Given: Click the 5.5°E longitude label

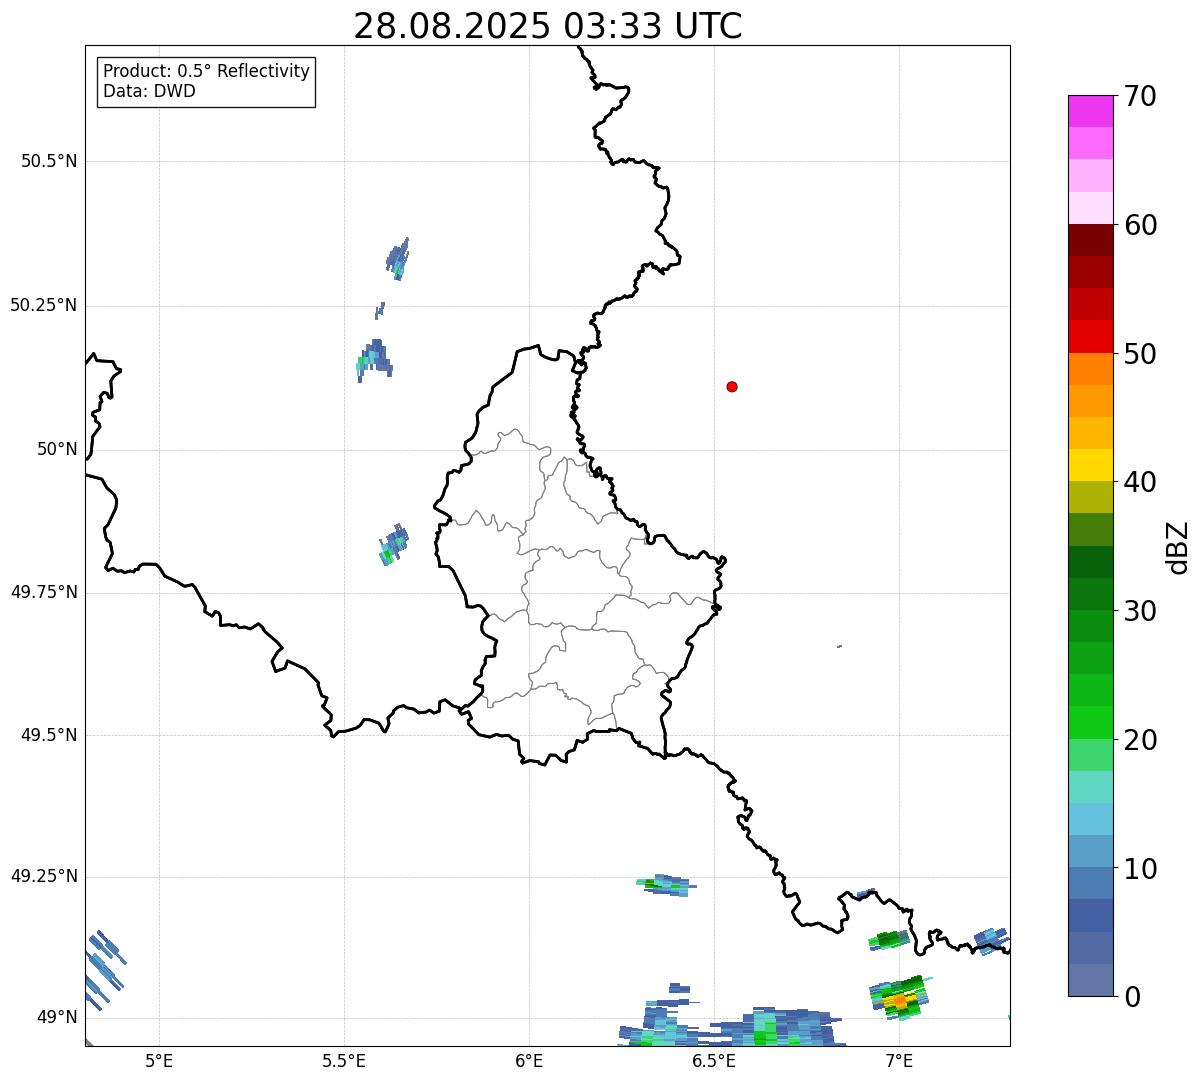Looking at the screenshot, I should tap(344, 1060).
